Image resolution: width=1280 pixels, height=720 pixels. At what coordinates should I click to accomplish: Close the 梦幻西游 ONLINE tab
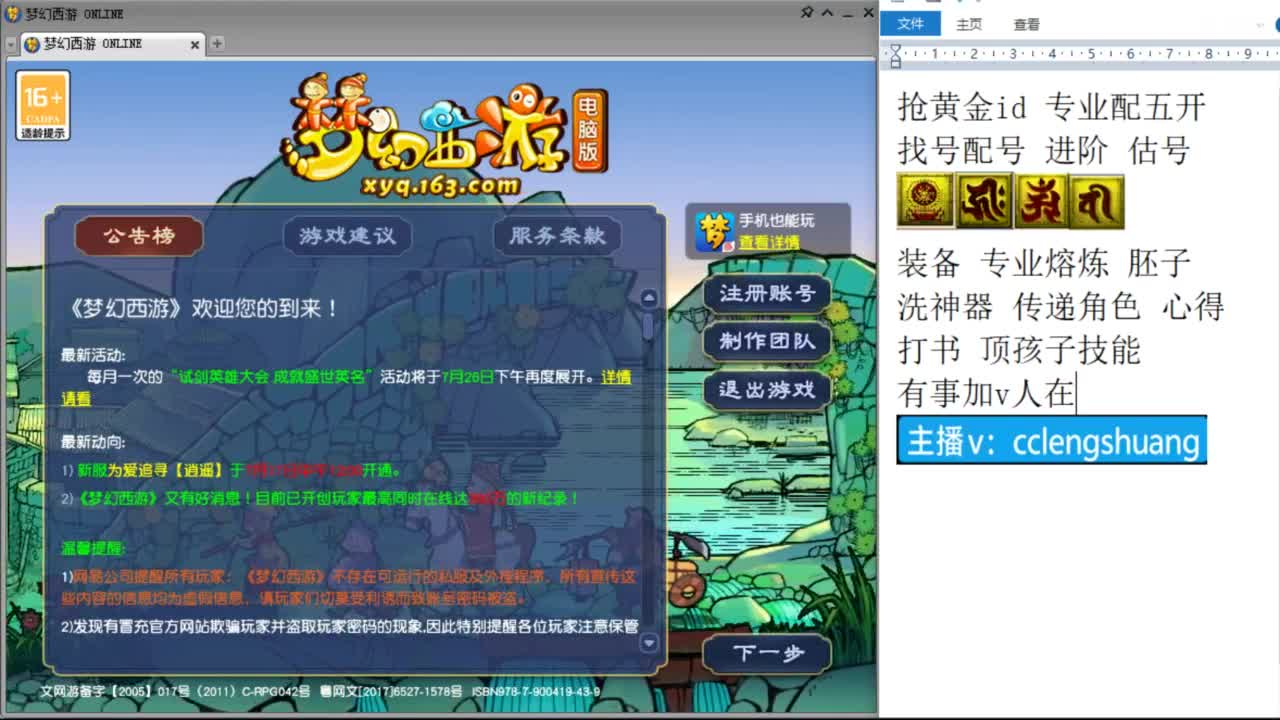click(195, 45)
